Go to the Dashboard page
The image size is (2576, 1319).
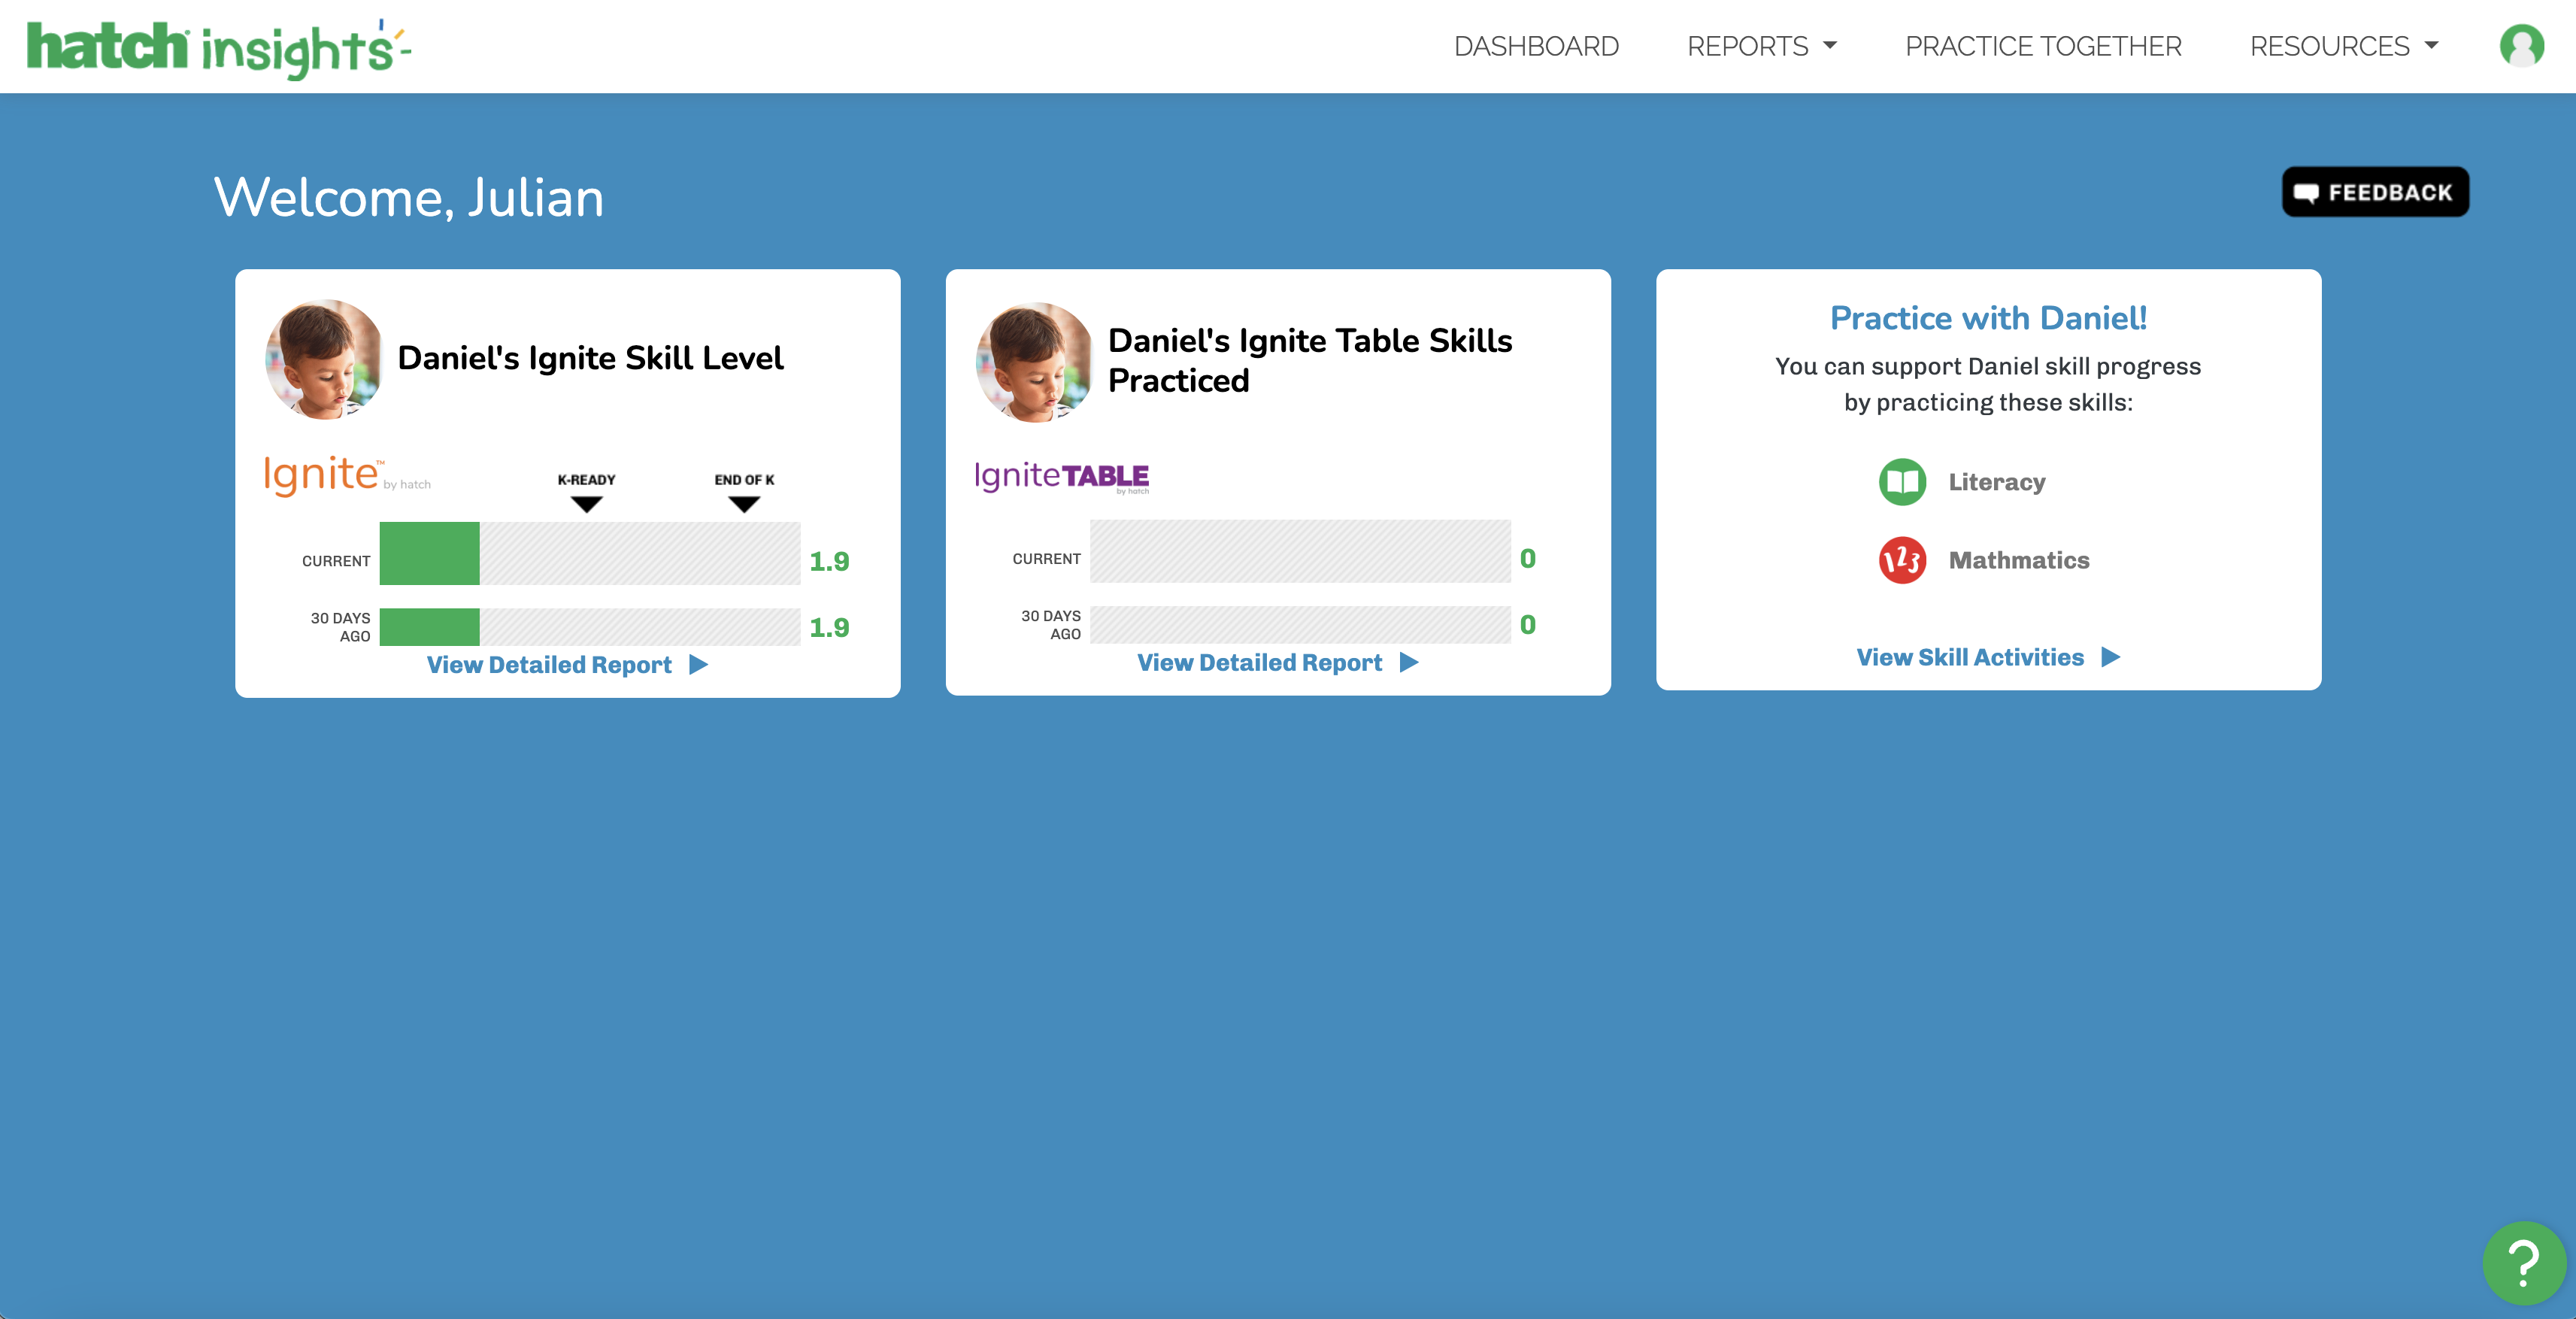pos(1536,46)
